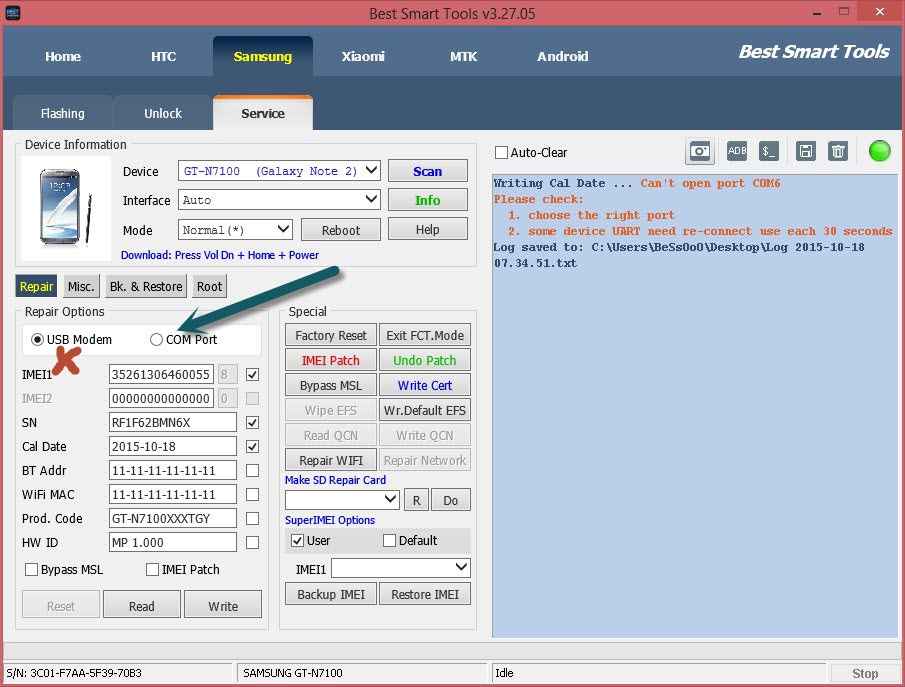The width and height of the screenshot is (905, 687).
Task: Click the Exit FCT.Mode button
Action: click(425, 335)
